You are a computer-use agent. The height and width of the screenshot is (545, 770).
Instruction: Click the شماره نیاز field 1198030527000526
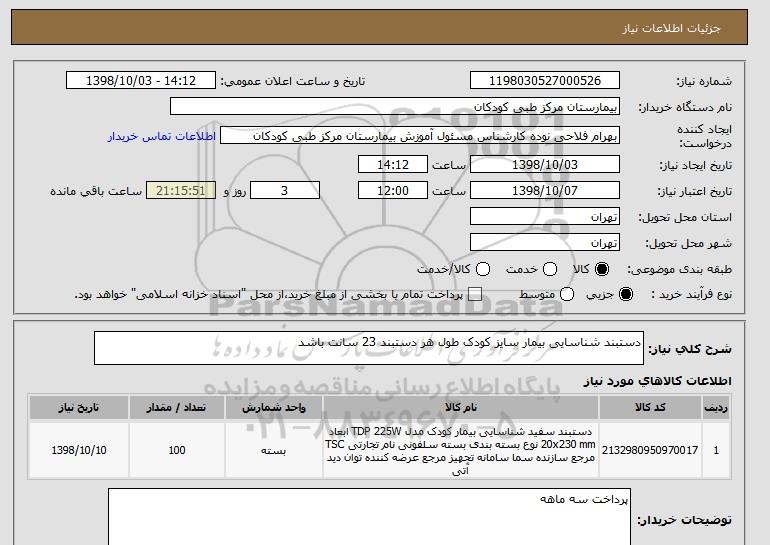545,81
